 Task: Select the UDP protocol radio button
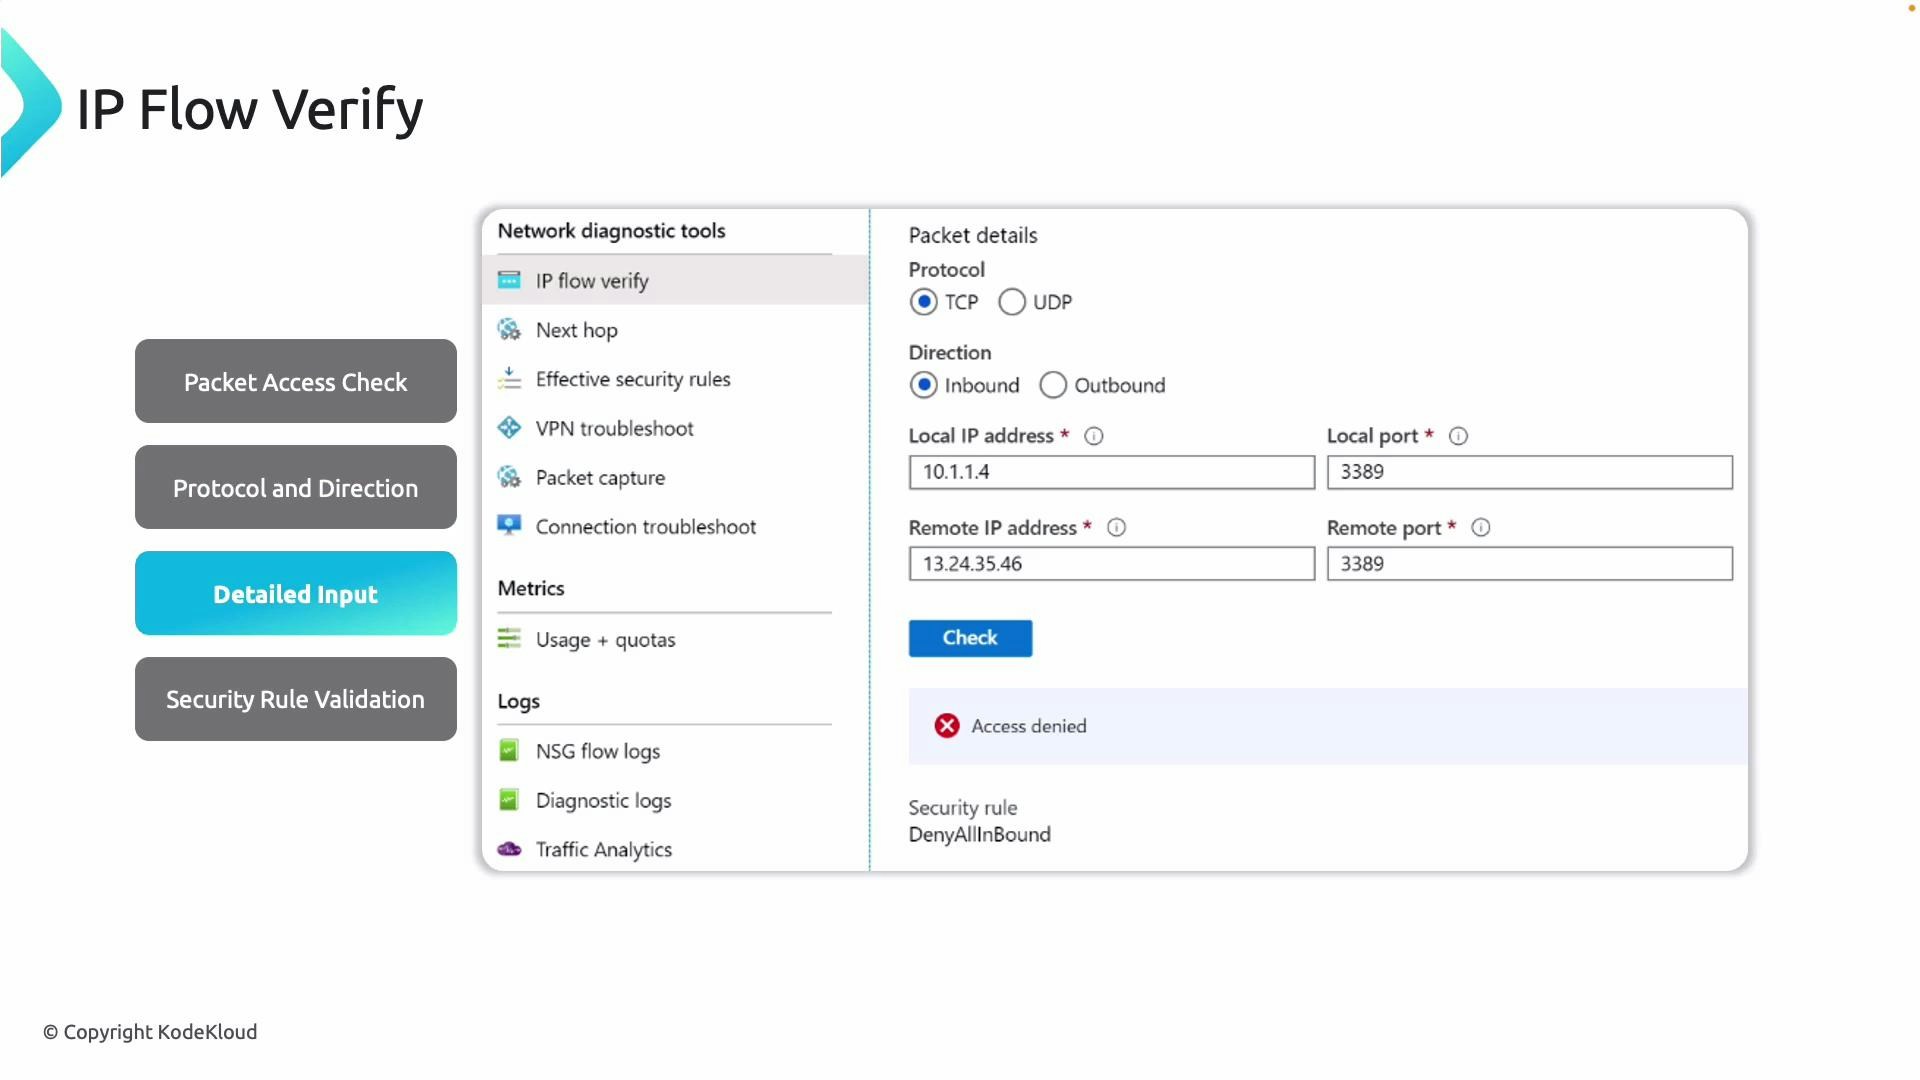point(1012,302)
